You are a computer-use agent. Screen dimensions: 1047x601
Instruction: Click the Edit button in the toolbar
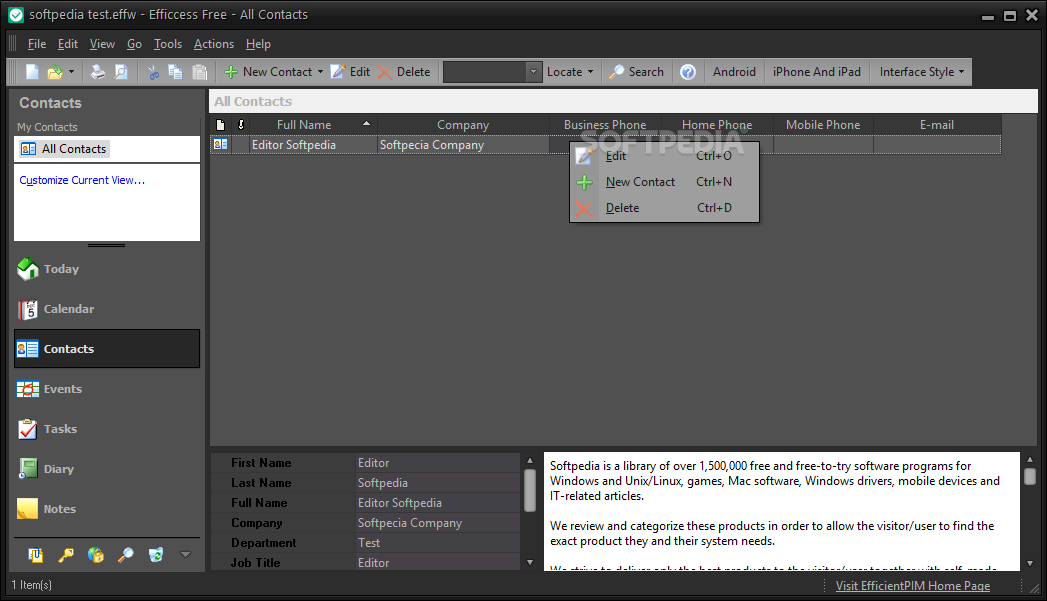coord(351,71)
